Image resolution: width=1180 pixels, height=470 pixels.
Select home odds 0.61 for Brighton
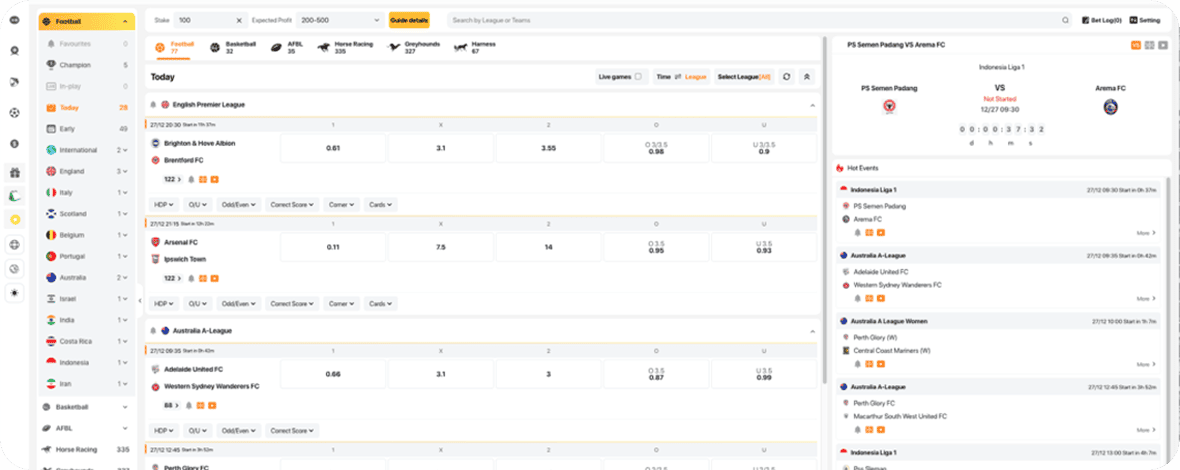click(333, 148)
